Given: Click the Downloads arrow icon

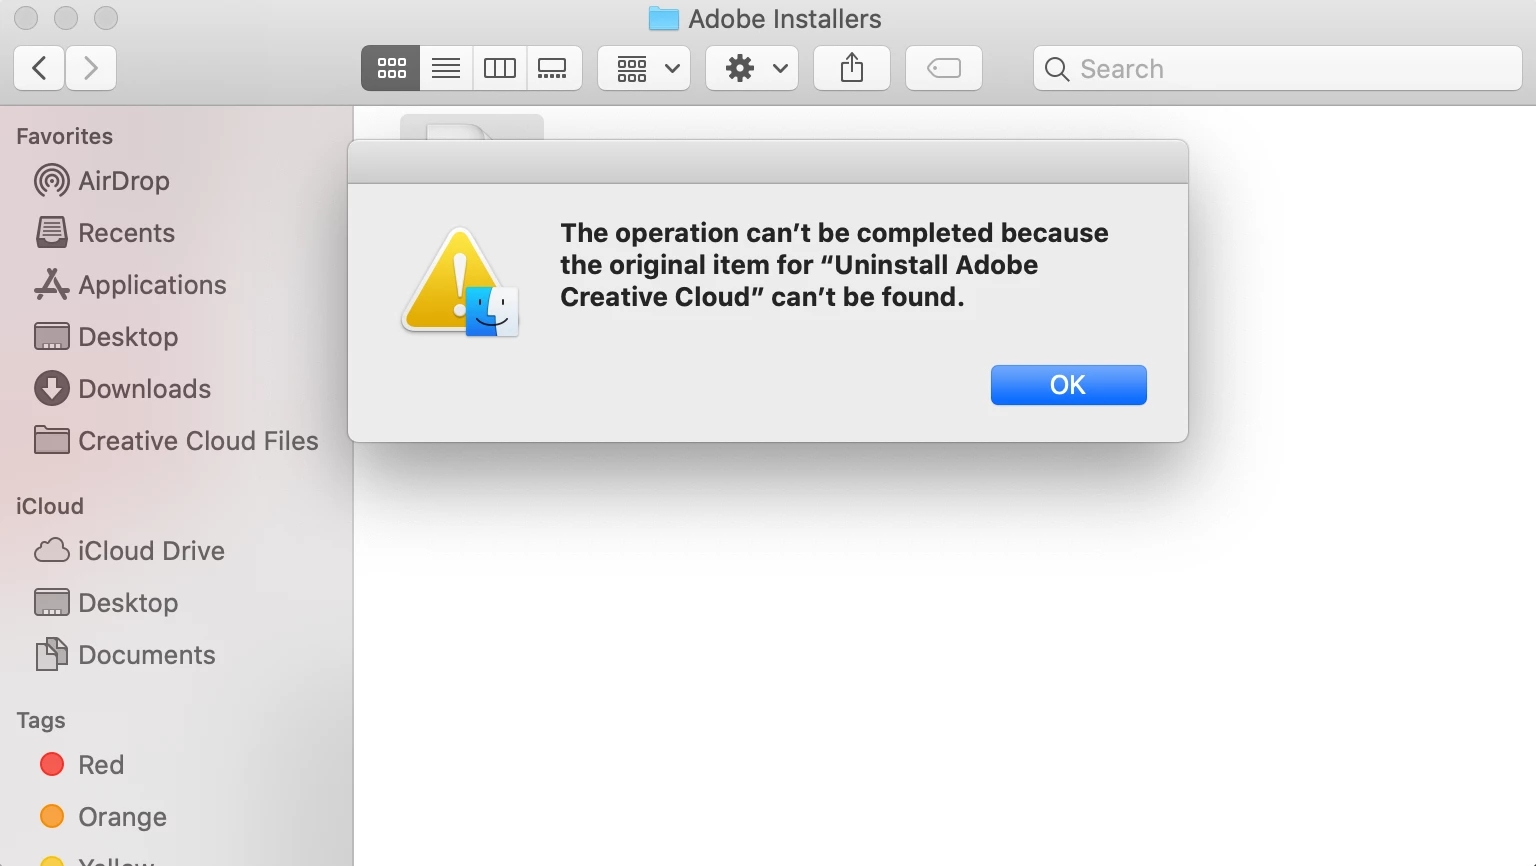Looking at the screenshot, I should [52, 388].
